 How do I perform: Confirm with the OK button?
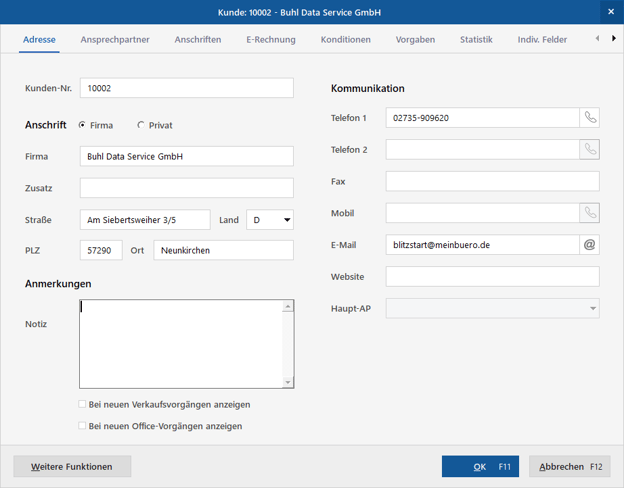pos(480,467)
